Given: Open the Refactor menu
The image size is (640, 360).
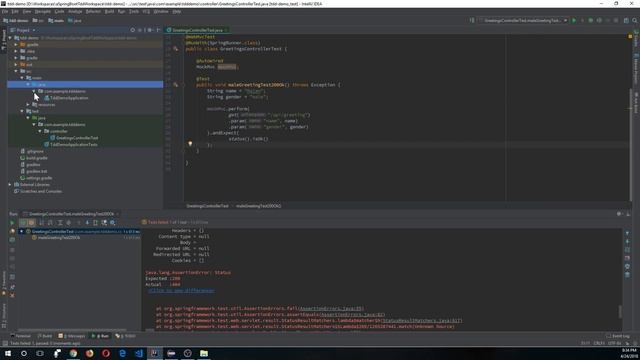Looking at the screenshot, I should [93, 11].
